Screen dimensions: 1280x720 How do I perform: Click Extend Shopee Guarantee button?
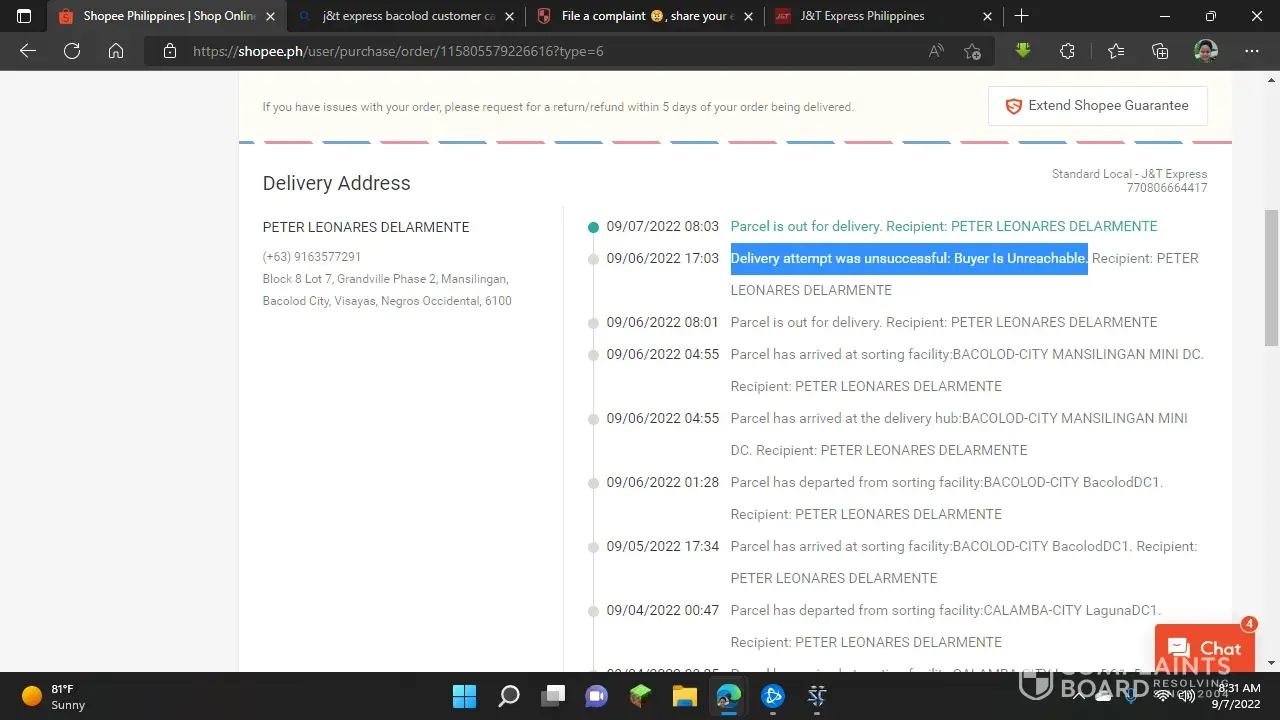coord(1097,106)
